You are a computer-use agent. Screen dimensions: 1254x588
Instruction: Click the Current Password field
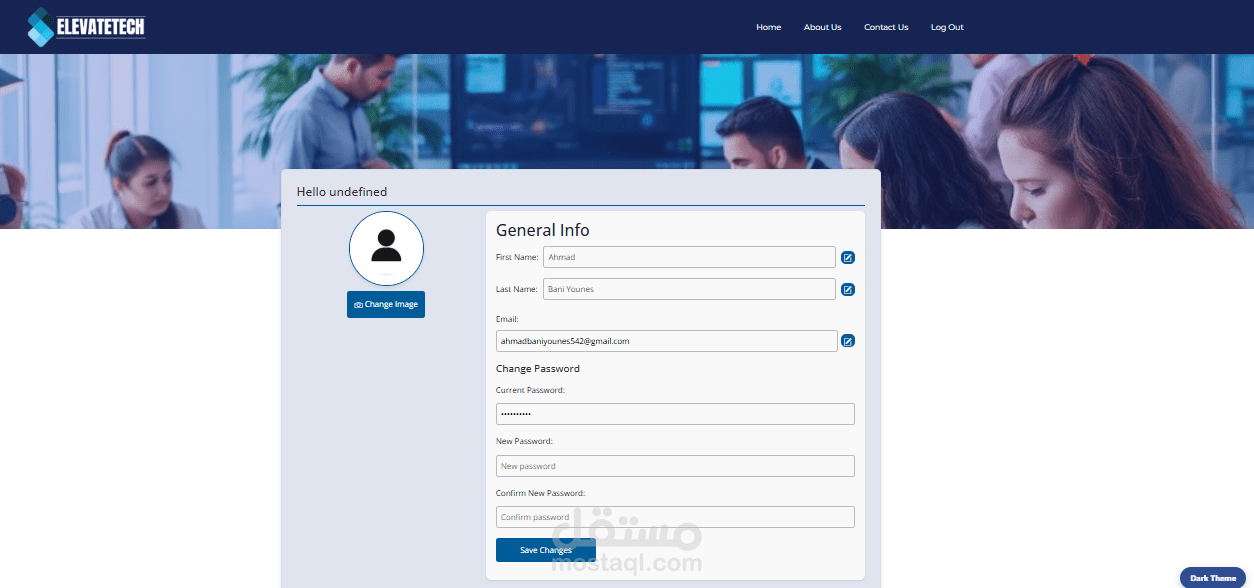coord(675,414)
